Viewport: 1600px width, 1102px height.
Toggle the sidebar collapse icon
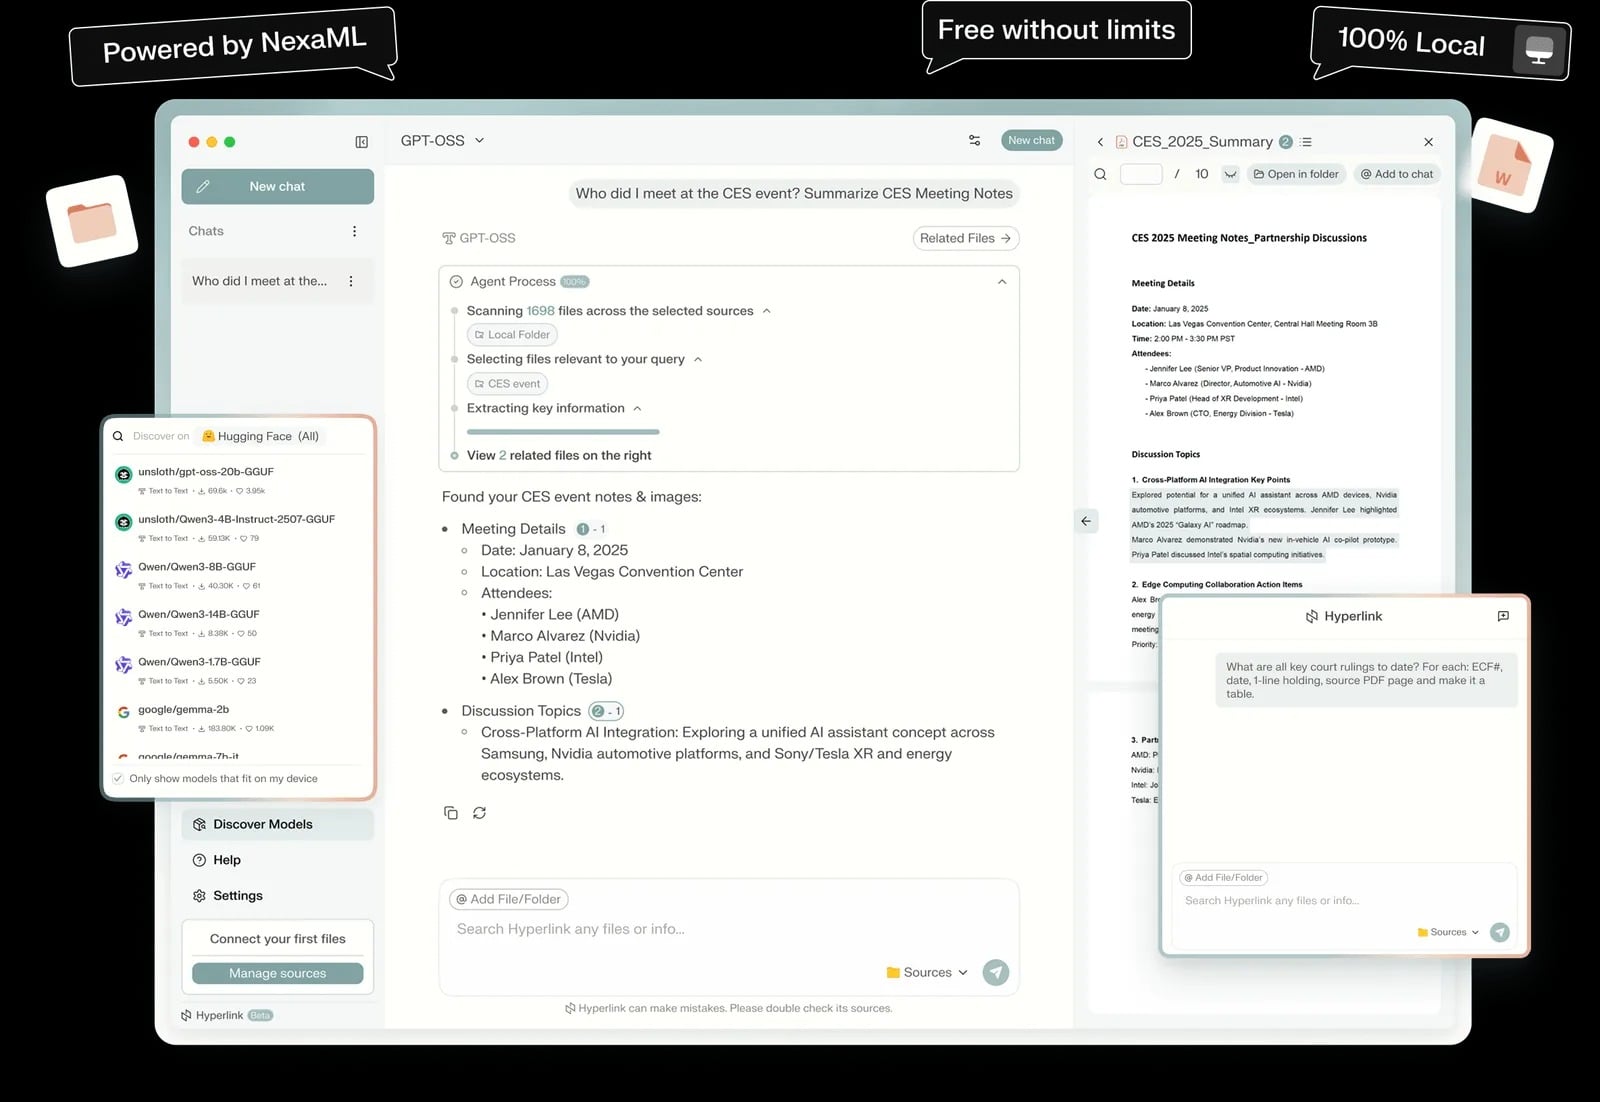(x=362, y=142)
